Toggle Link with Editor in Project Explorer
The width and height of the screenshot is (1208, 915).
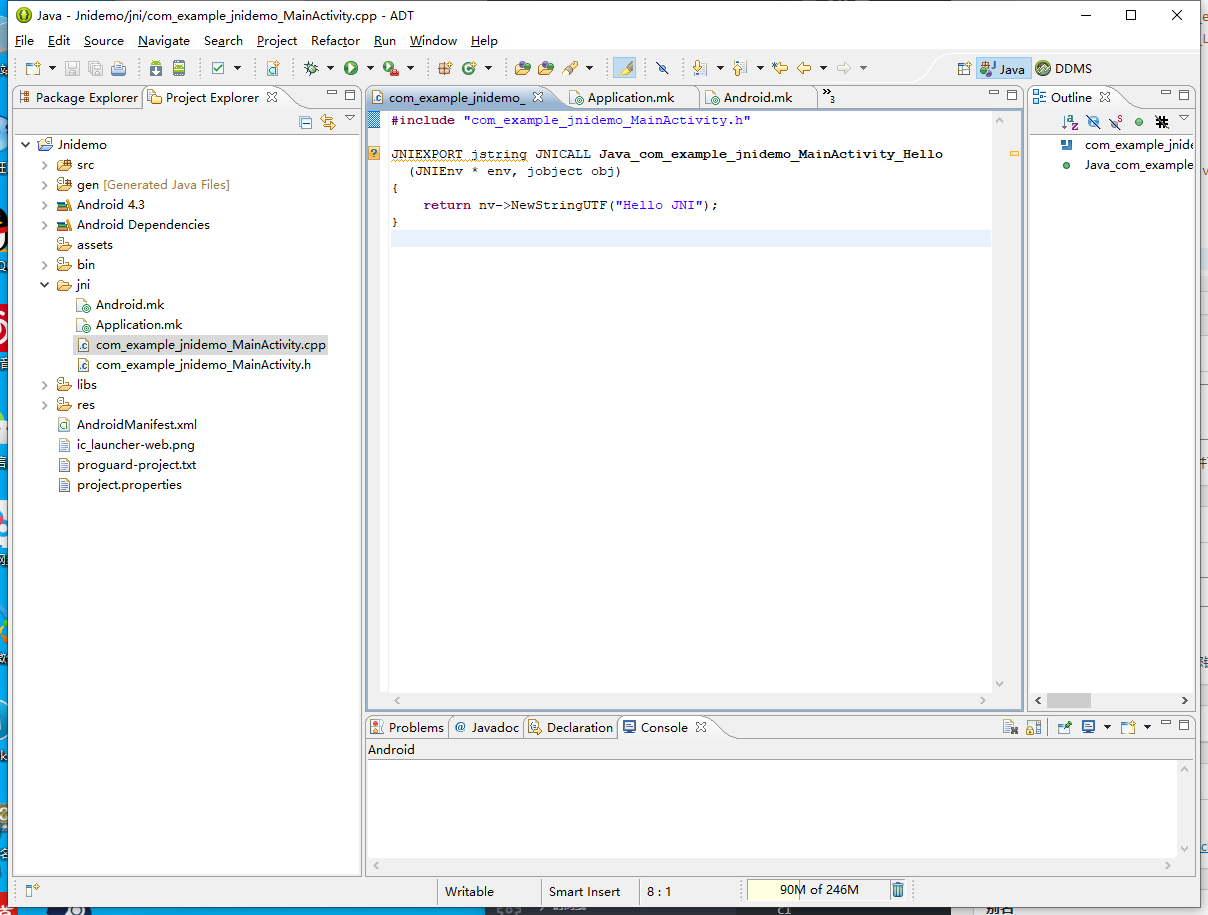click(x=327, y=122)
